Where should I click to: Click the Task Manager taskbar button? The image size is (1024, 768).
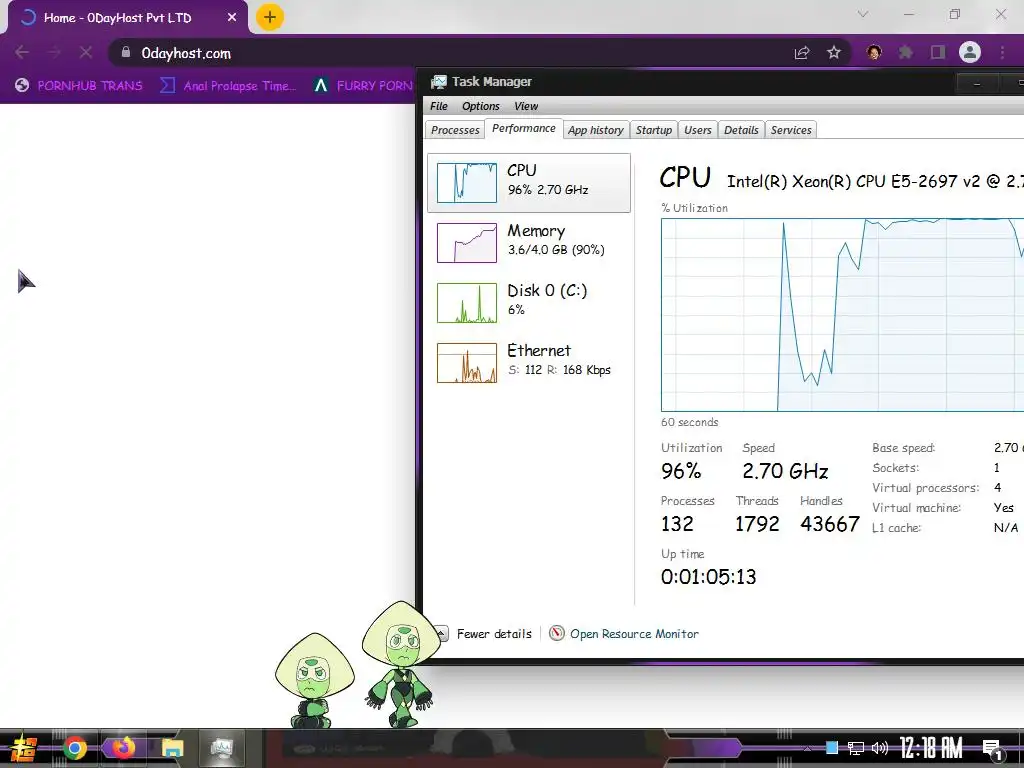(x=222, y=748)
